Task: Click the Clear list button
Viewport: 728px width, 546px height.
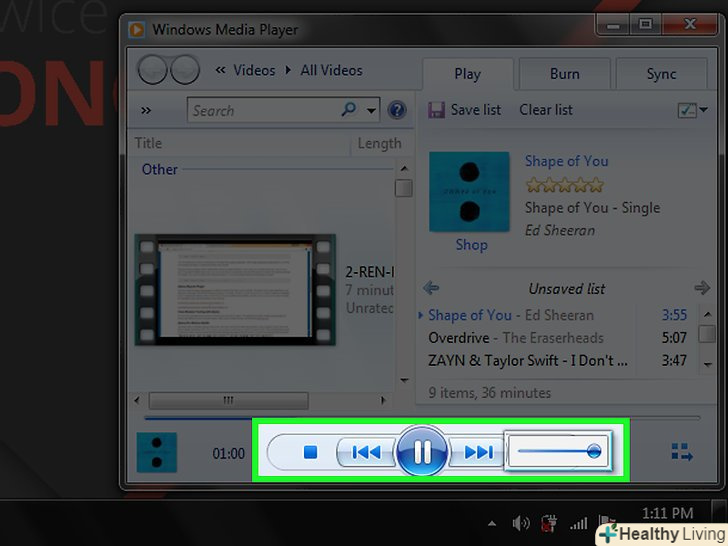Action: 546,110
